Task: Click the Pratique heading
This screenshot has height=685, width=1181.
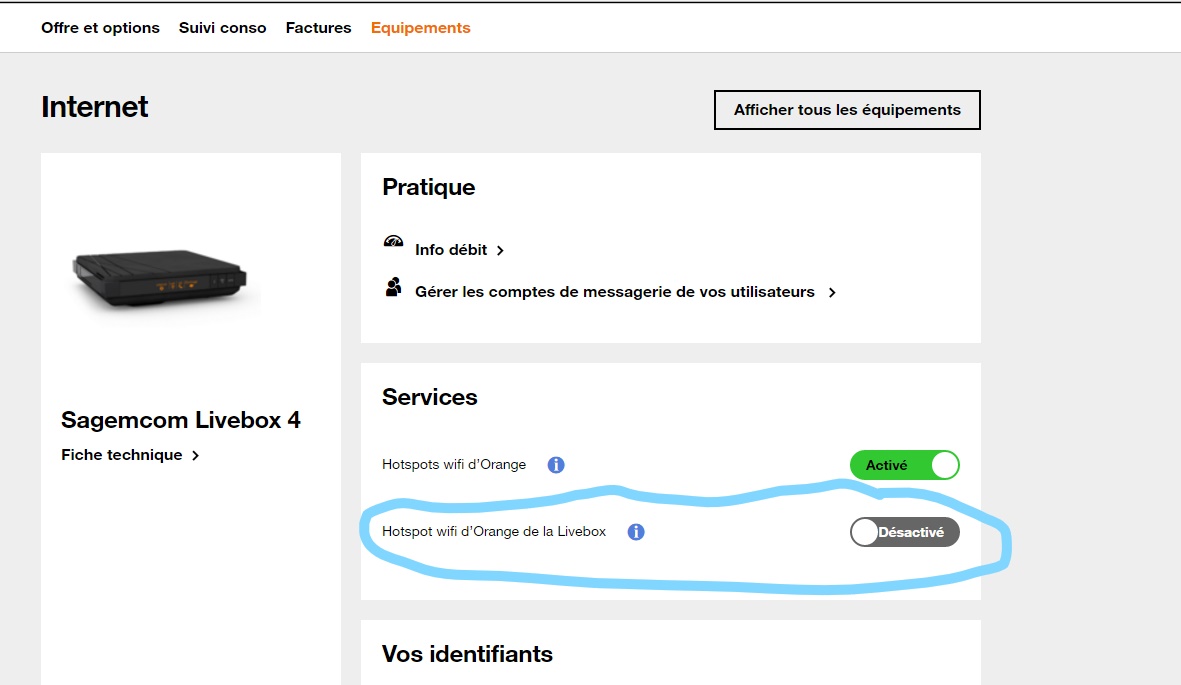Action: click(429, 187)
